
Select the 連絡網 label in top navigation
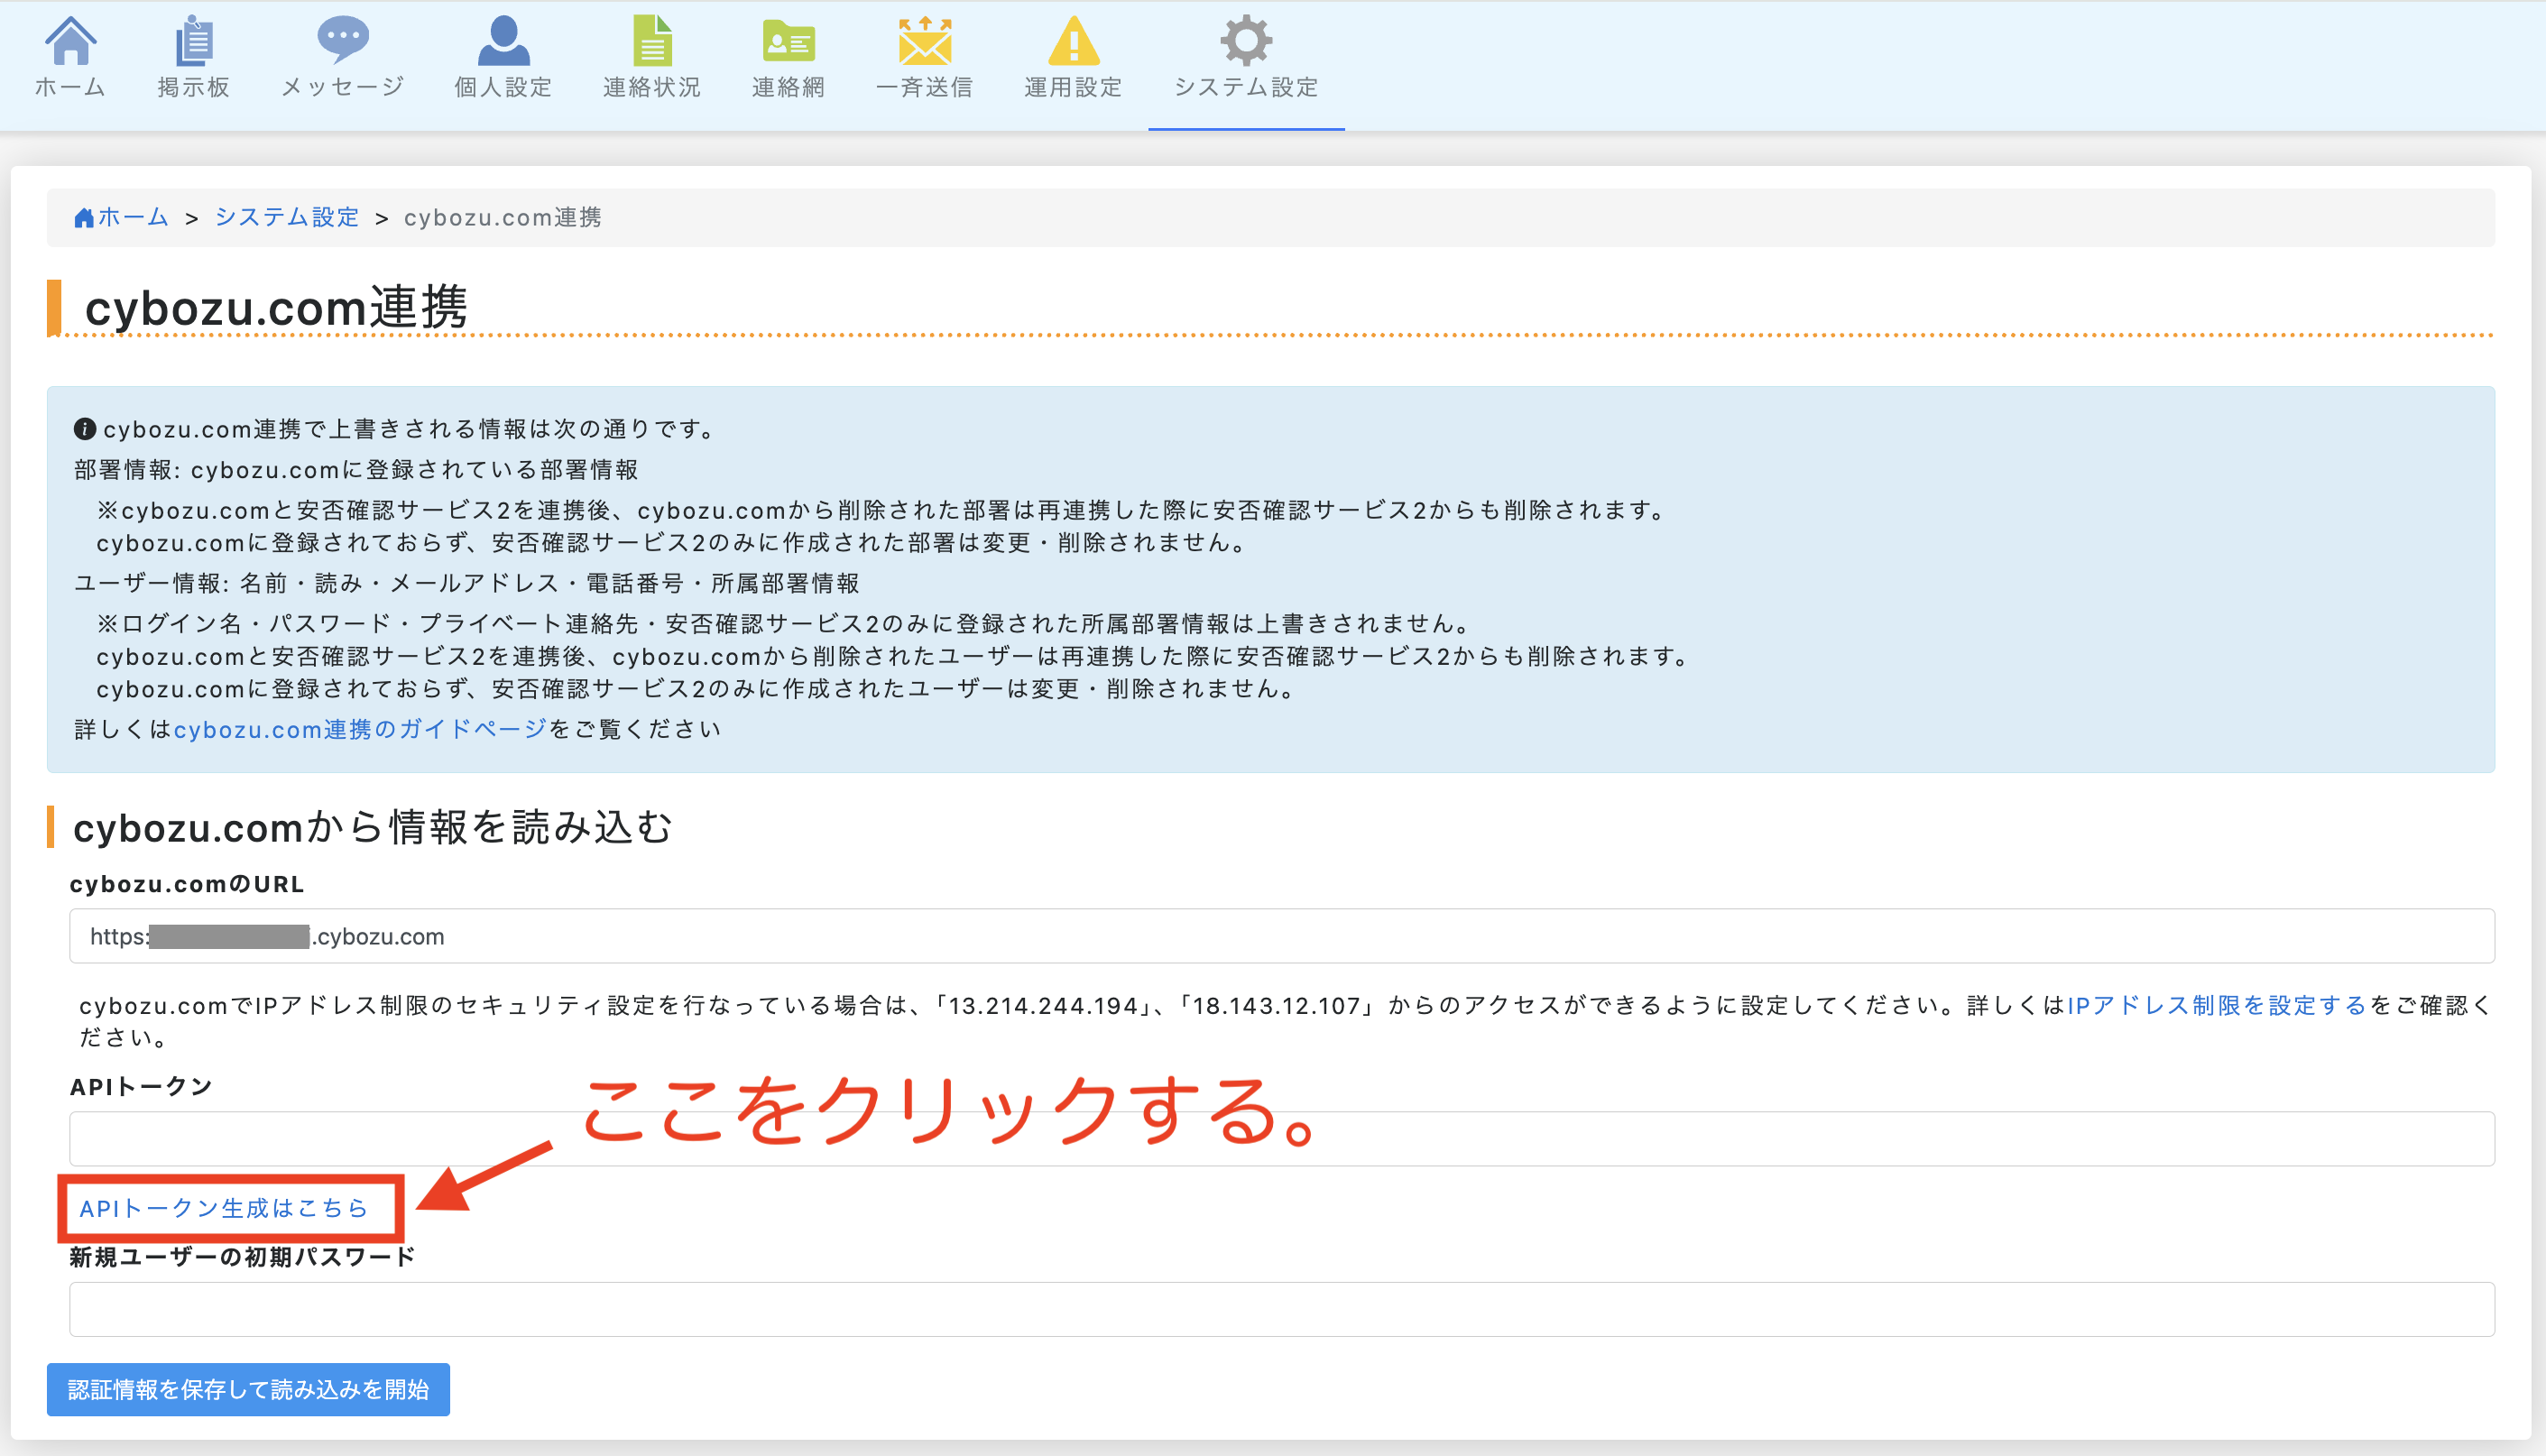pyautogui.click(x=788, y=88)
